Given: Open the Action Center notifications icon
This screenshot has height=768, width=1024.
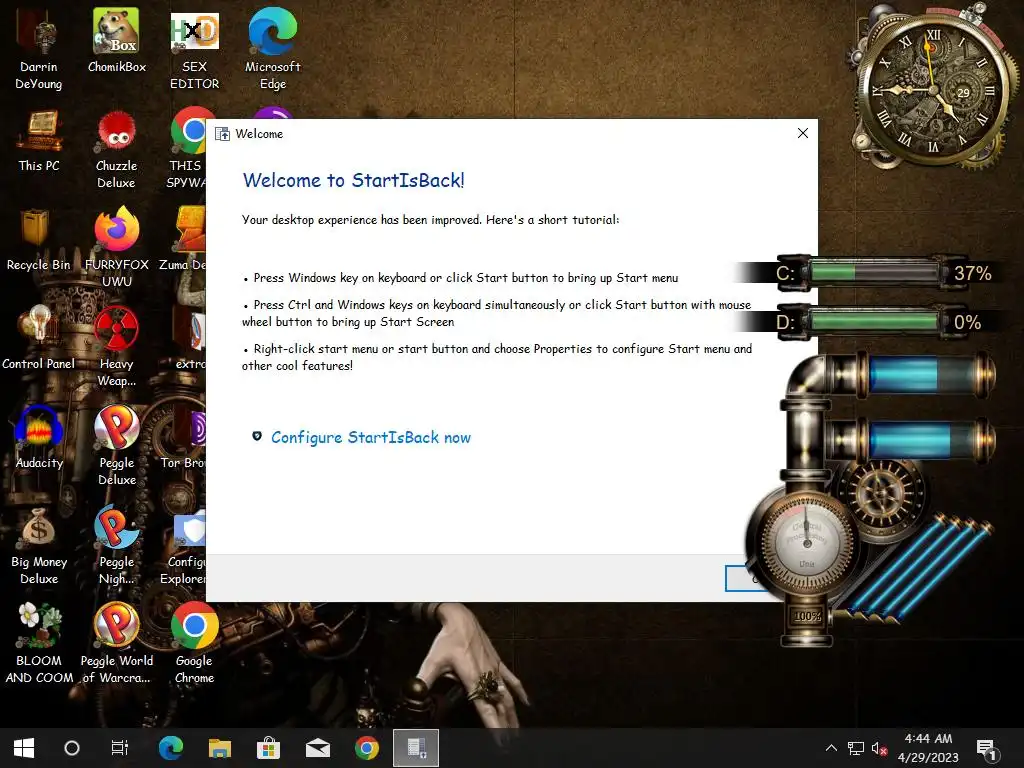Looking at the screenshot, I should [985, 748].
